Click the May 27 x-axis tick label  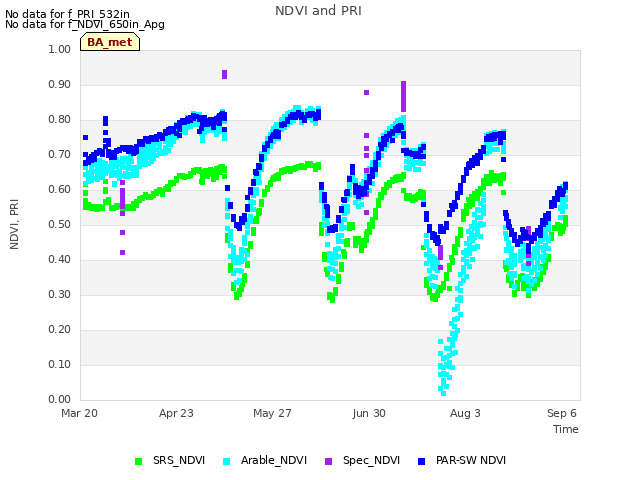272,413
